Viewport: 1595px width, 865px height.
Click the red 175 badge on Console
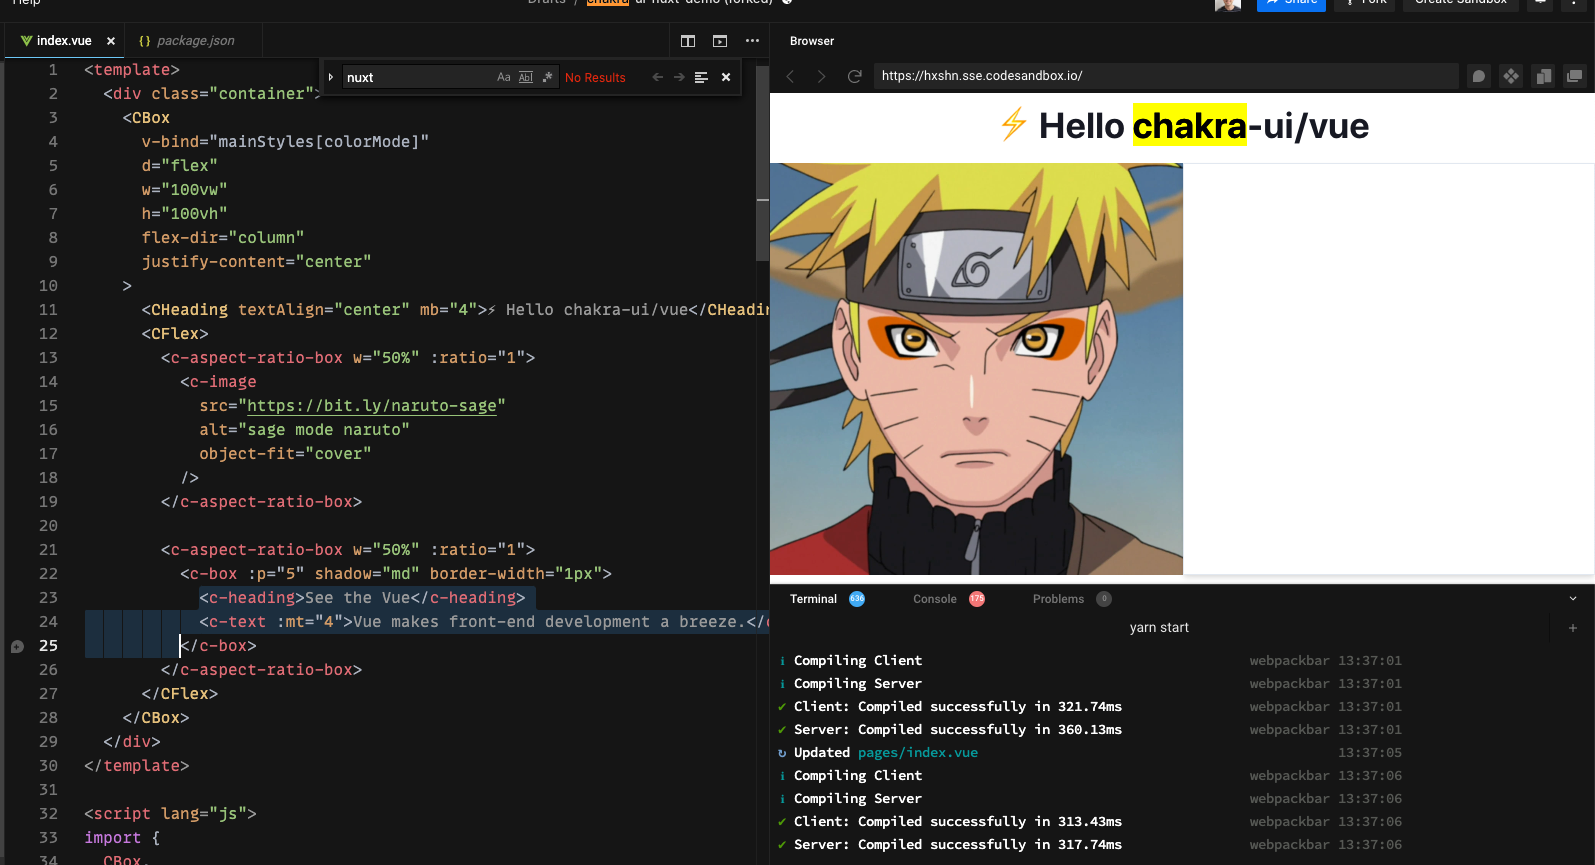pyautogui.click(x=977, y=599)
